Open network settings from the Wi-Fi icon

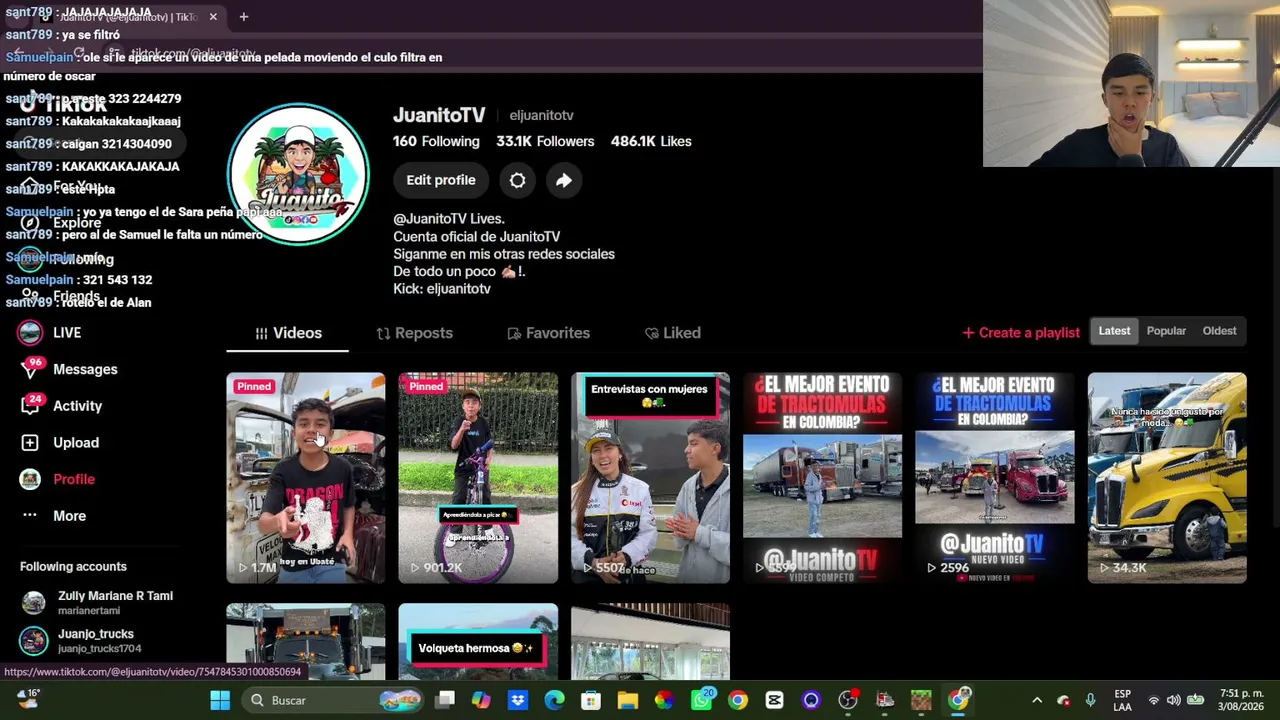click(1154, 700)
